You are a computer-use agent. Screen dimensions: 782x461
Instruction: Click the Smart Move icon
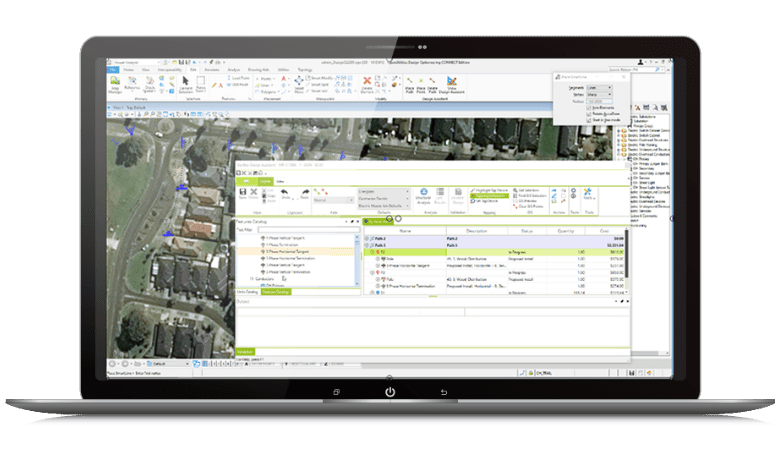299,83
